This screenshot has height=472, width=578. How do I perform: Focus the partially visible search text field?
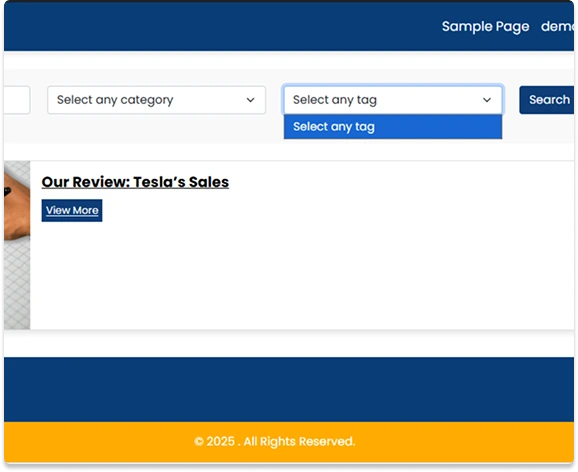(x=17, y=100)
